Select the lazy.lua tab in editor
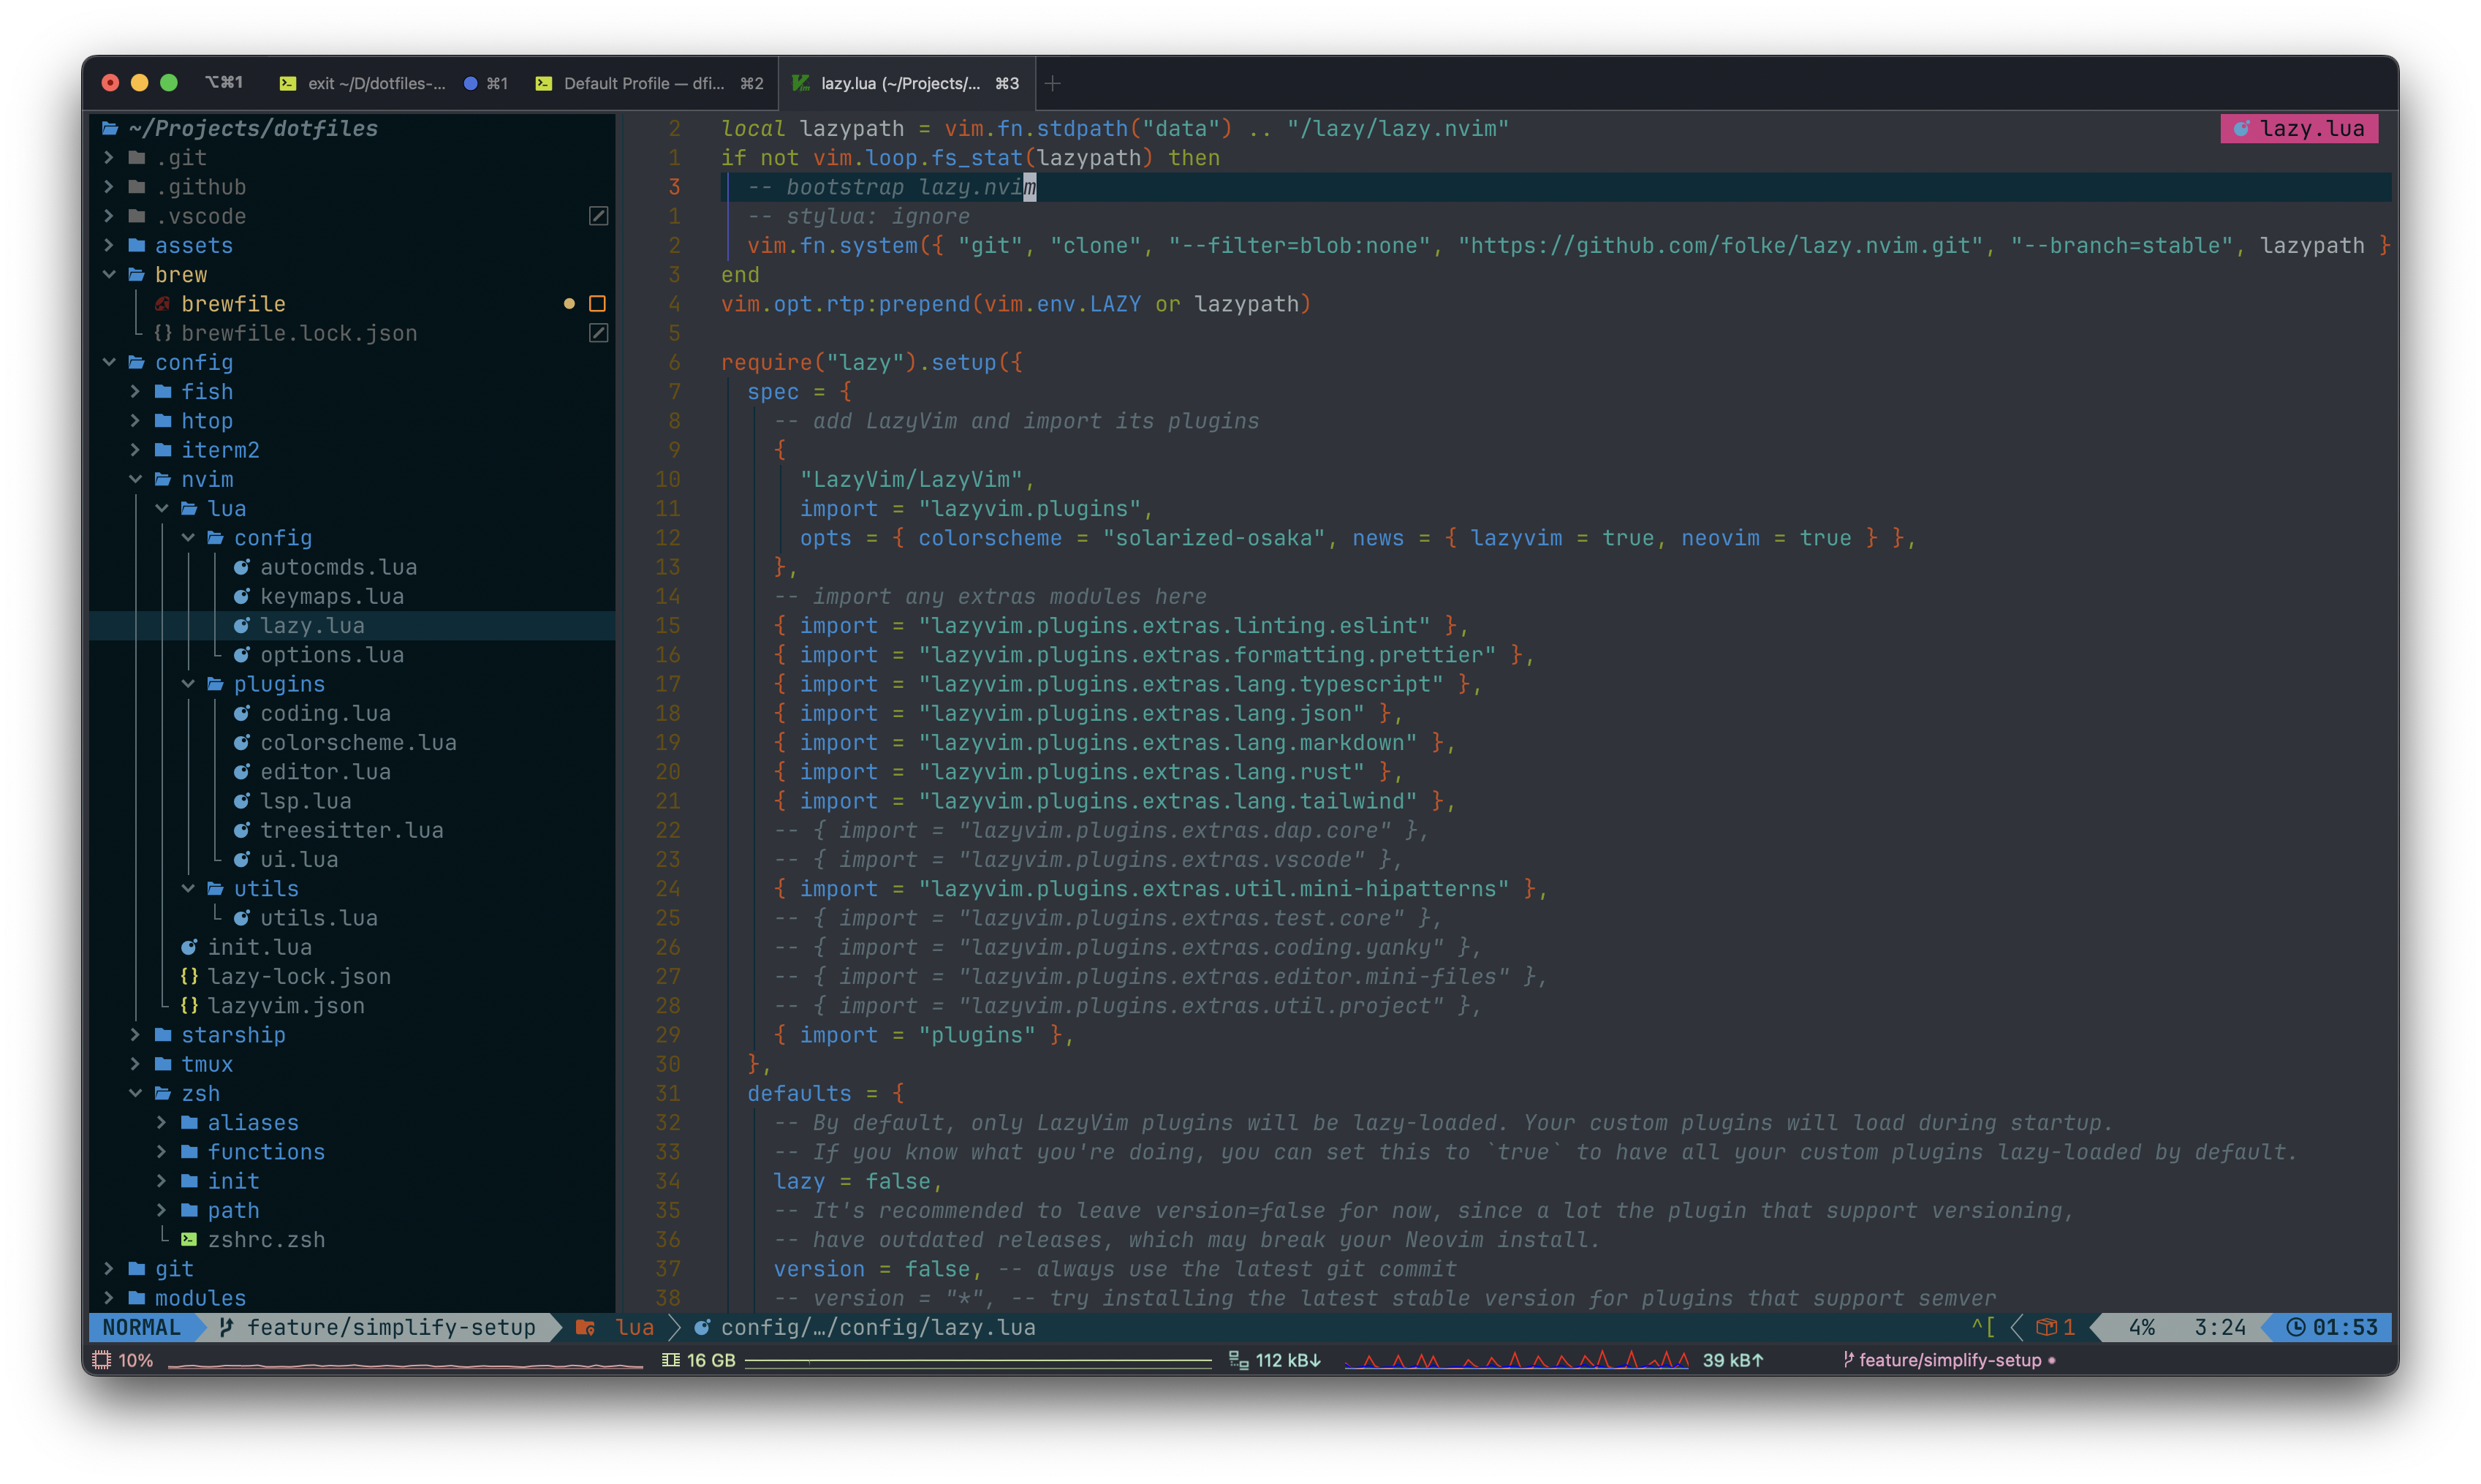Viewport: 2481px width, 1484px height. pyautogui.click(x=901, y=83)
